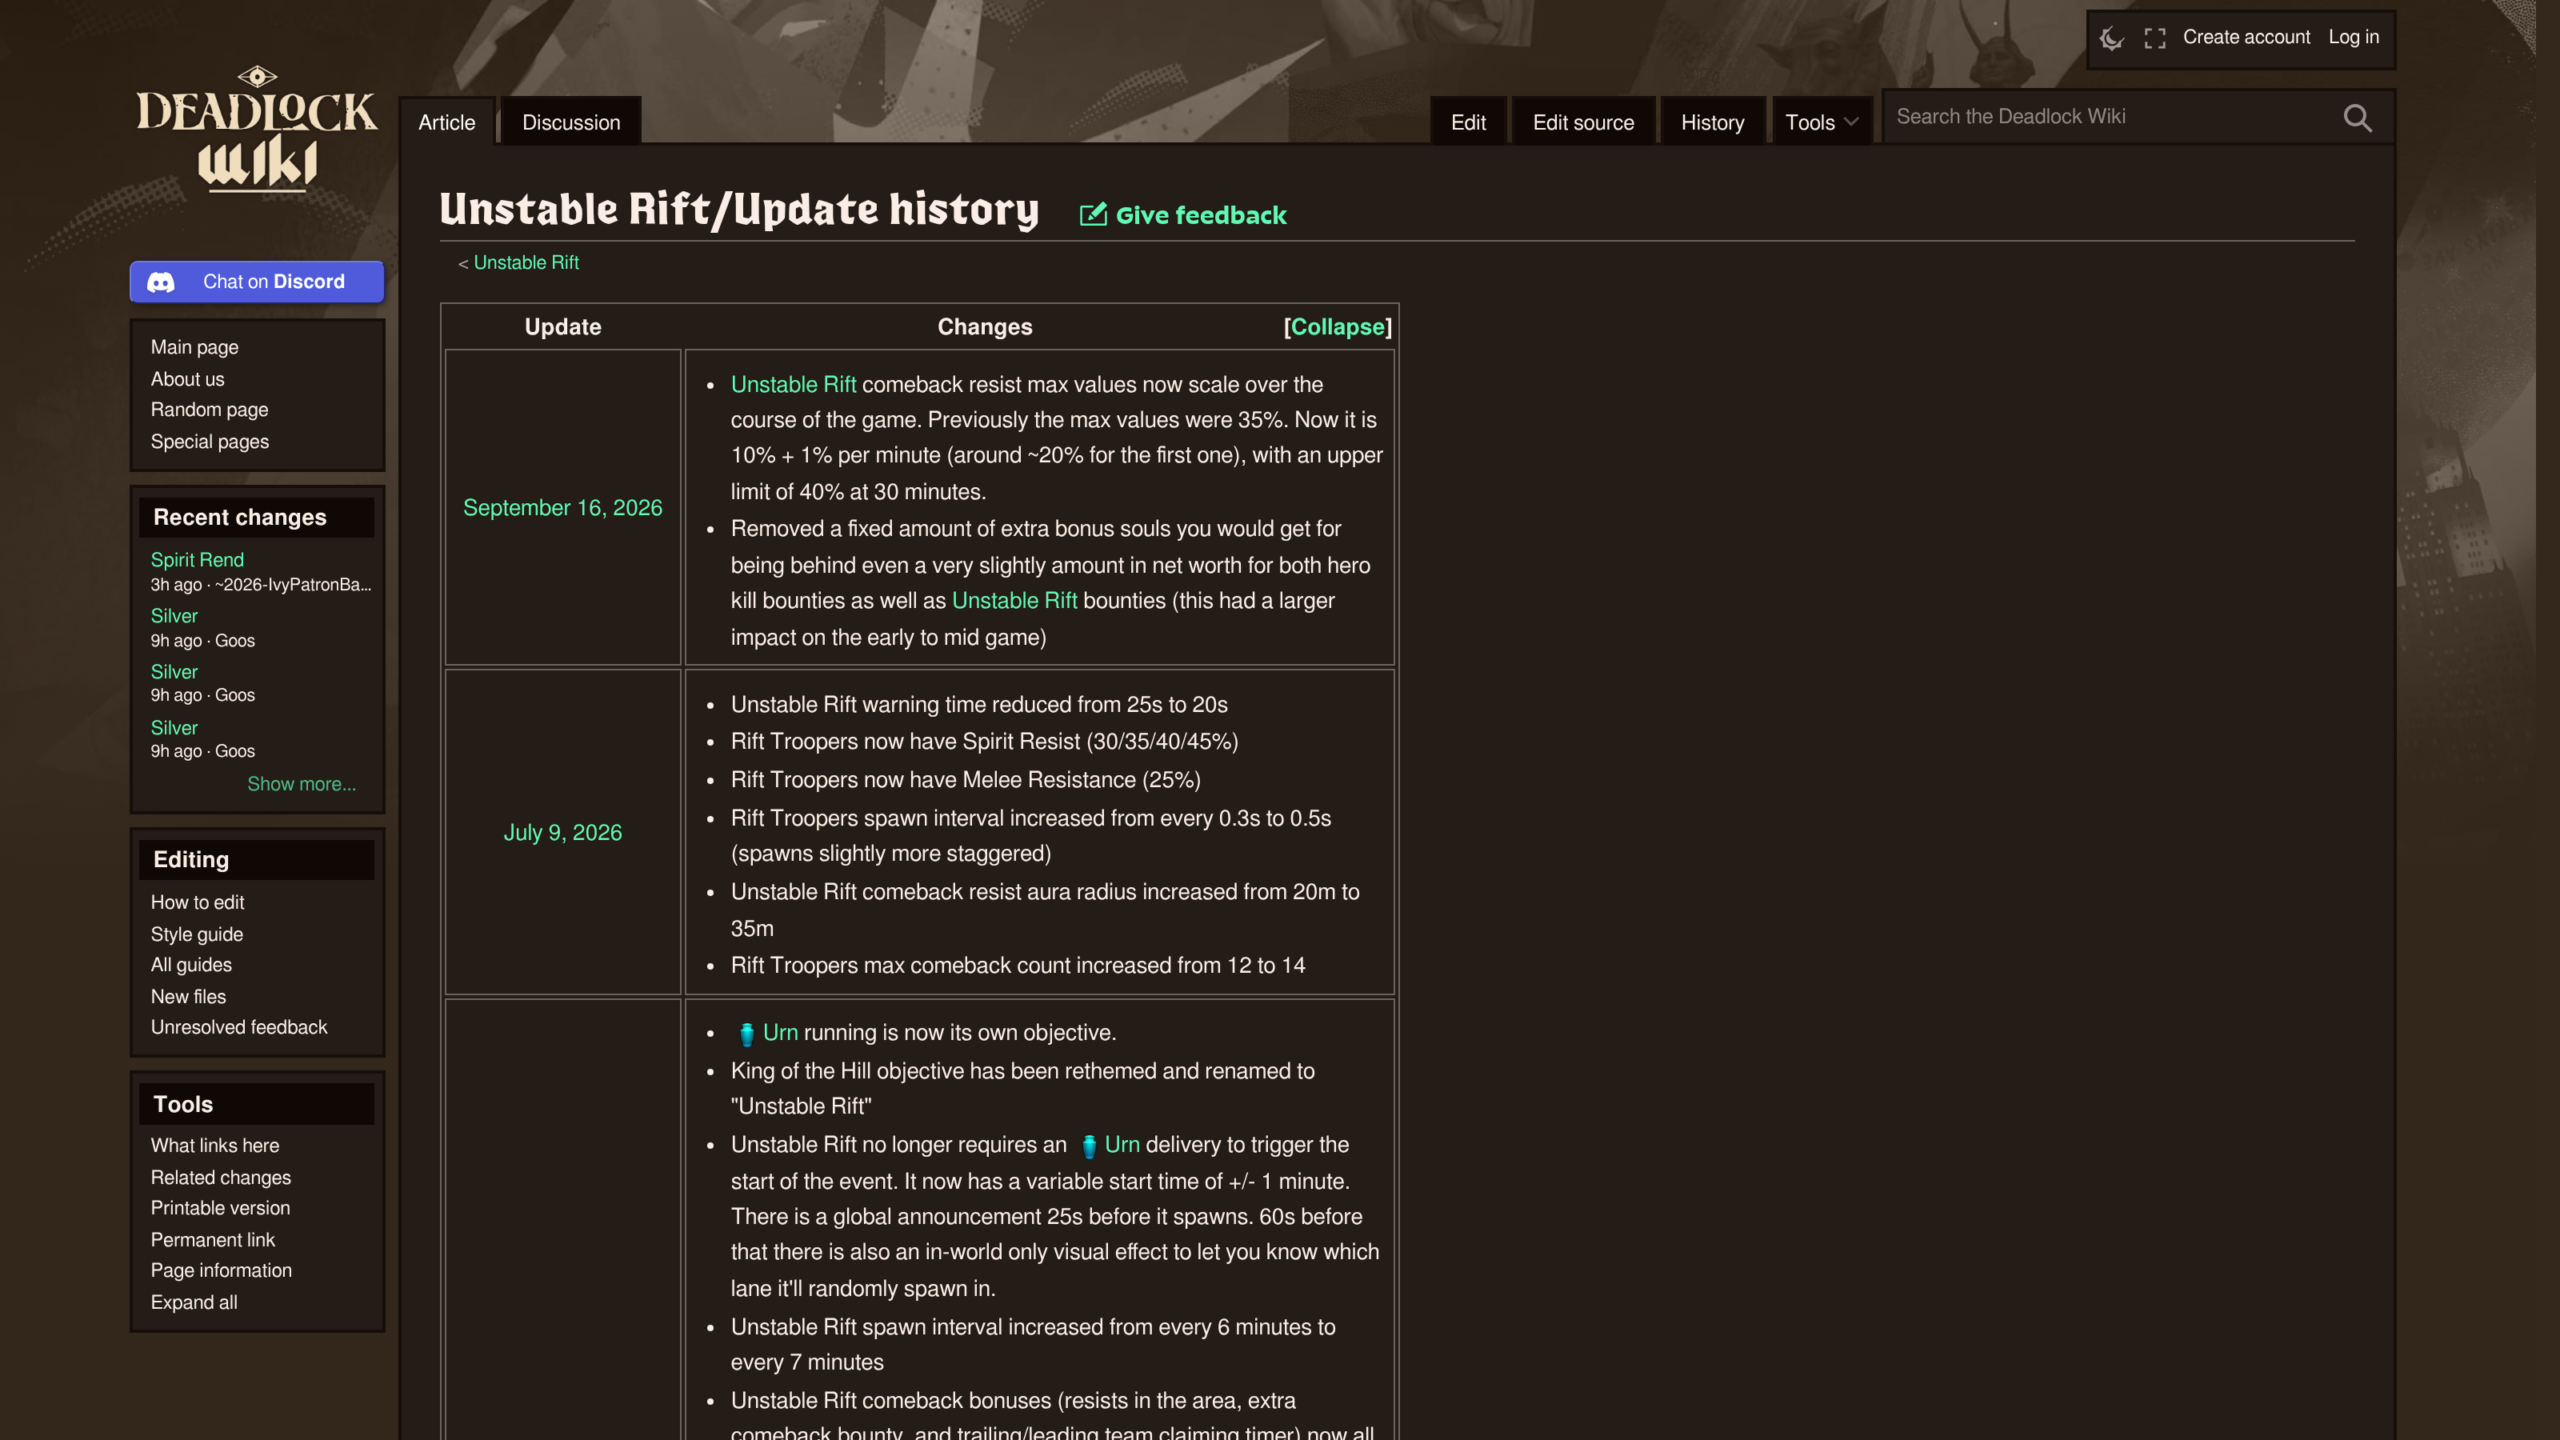Click the Changes column header
The width and height of the screenshot is (2560, 1440).
pyautogui.click(x=984, y=327)
